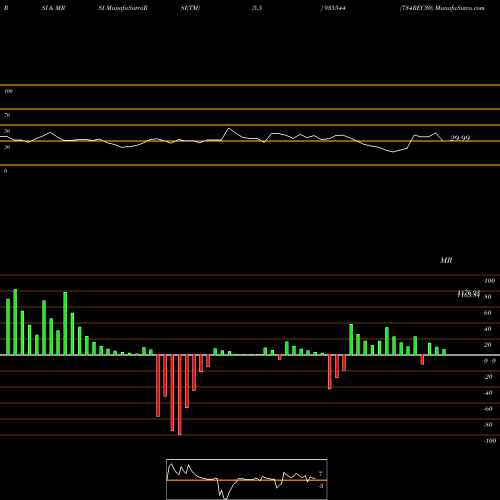The width and height of the screenshot is (500, 500).
Task: Click the RSI axis label 70
Action: tap(7, 115)
